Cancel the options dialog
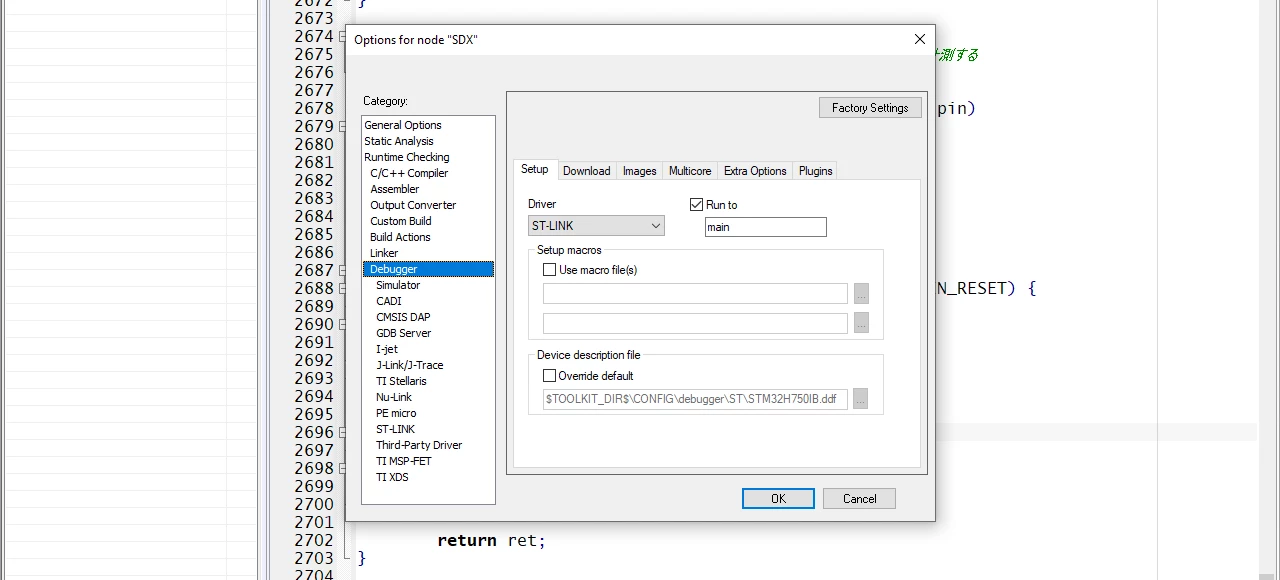 tap(859, 498)
